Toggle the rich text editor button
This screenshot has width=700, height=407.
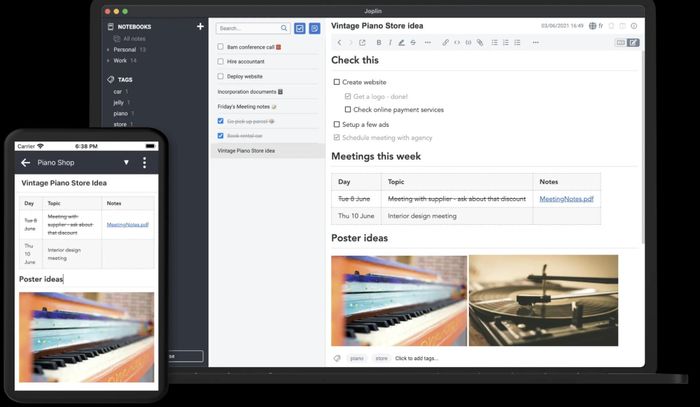[633, 42]
